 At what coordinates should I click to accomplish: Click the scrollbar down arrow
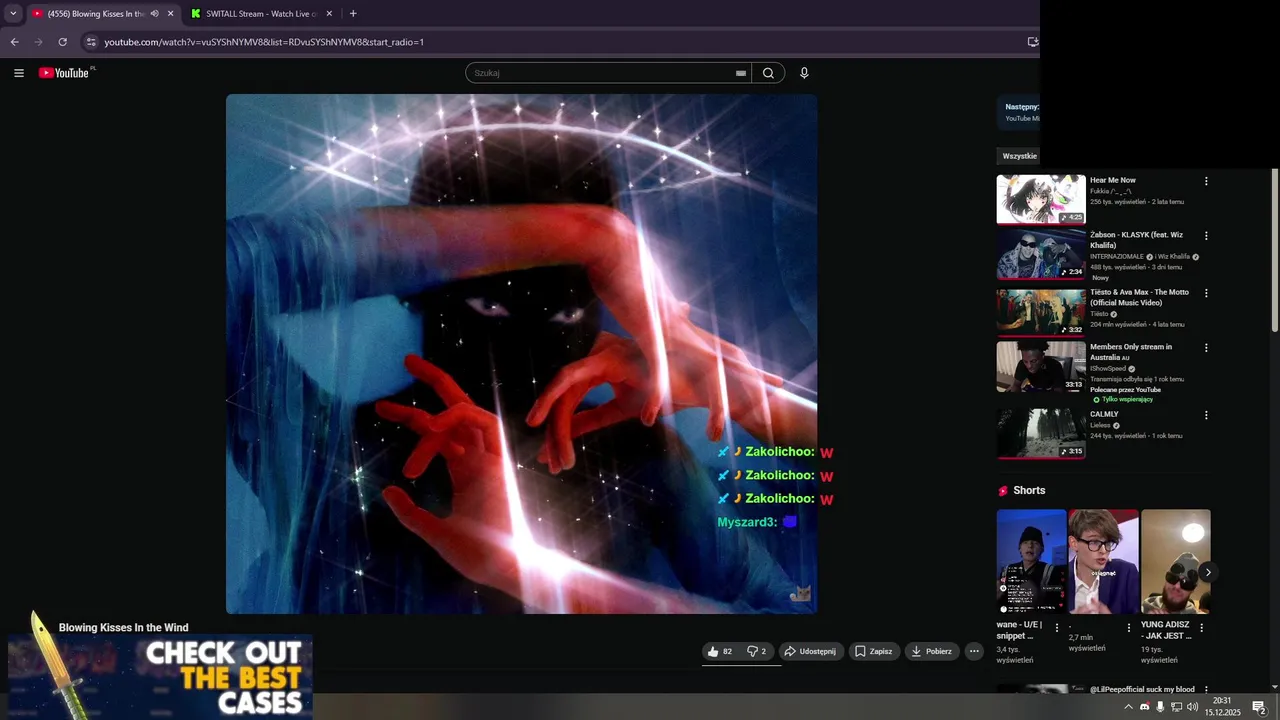[x=1274, y=686]
